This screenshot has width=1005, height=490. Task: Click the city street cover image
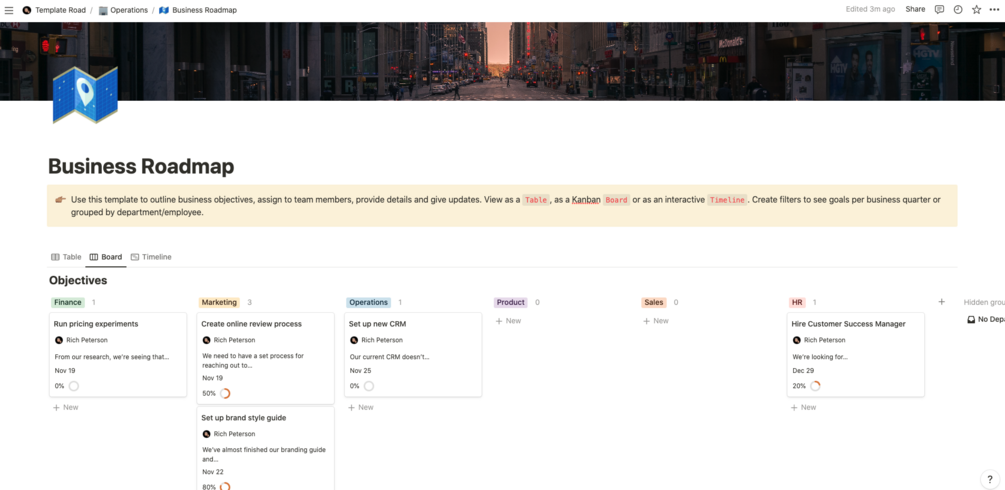point(502,61)
